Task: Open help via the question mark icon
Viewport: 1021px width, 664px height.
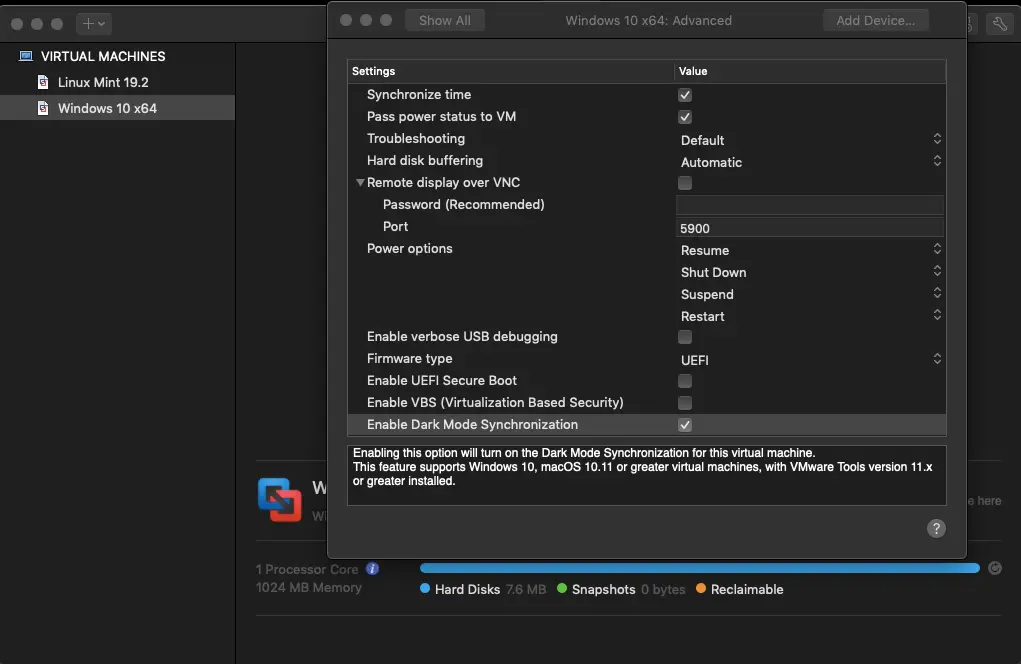Action: coord(936,528)
